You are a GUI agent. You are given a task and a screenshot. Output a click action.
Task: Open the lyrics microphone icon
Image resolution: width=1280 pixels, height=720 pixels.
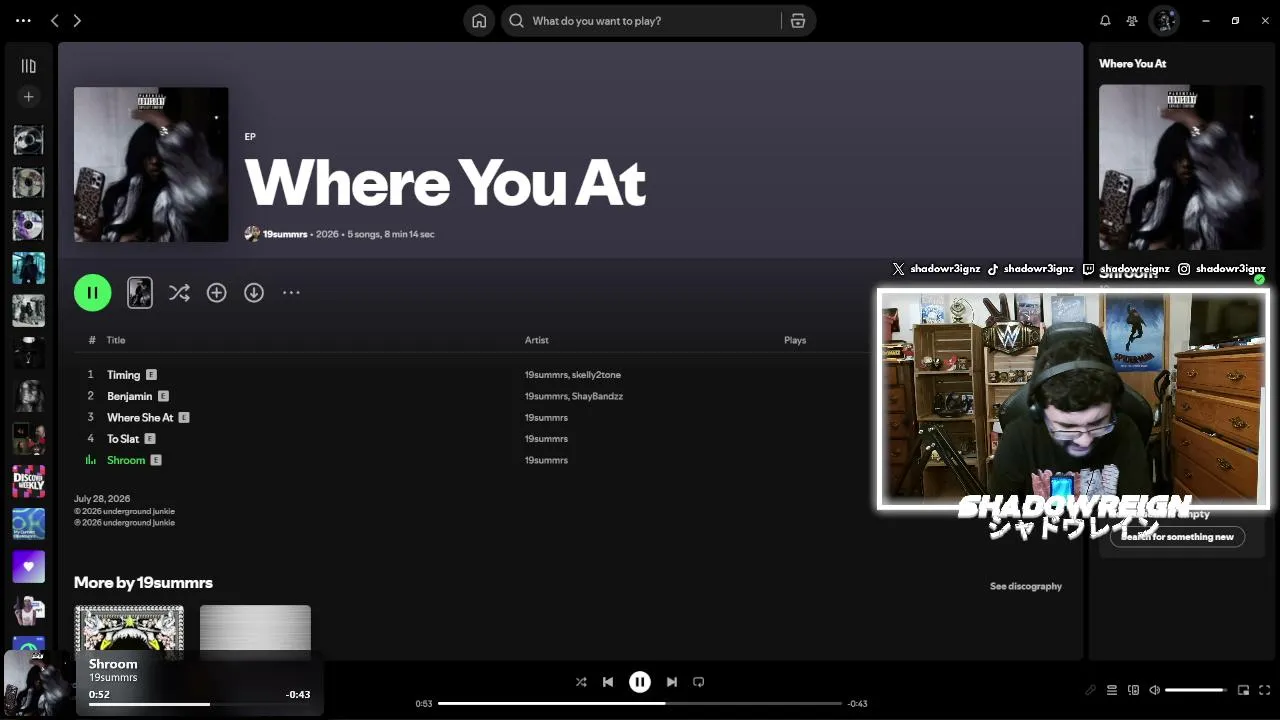point(1090,690)
